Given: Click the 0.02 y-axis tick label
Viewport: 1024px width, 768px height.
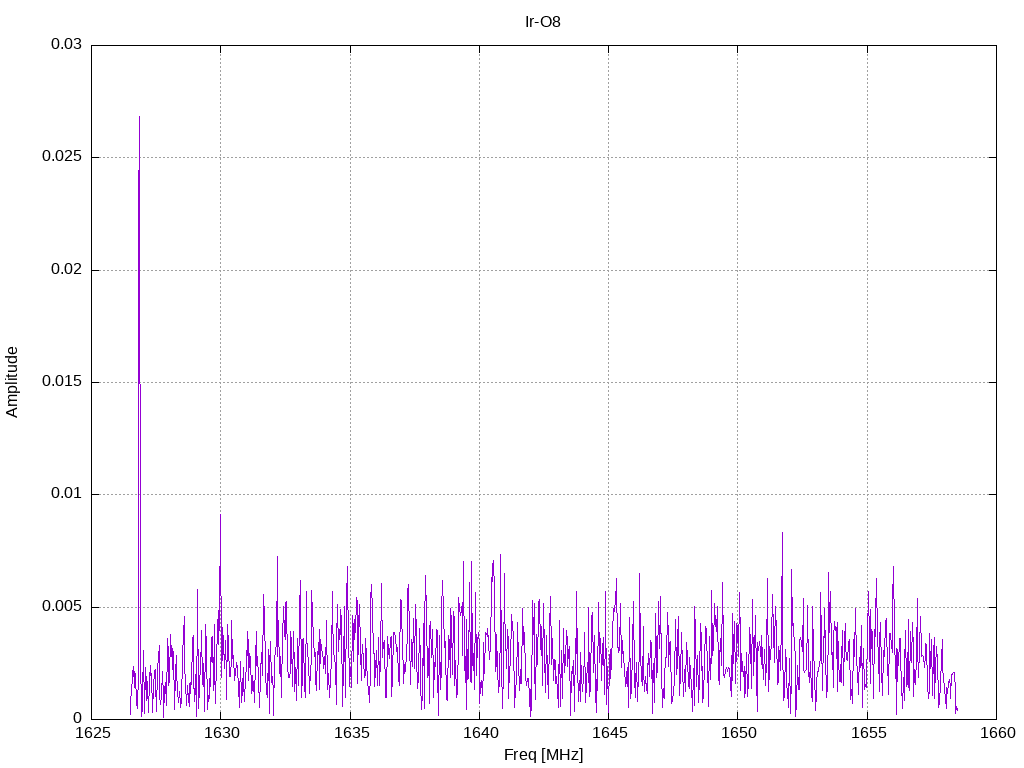Looking at the screenshot, I should point(67,269).
